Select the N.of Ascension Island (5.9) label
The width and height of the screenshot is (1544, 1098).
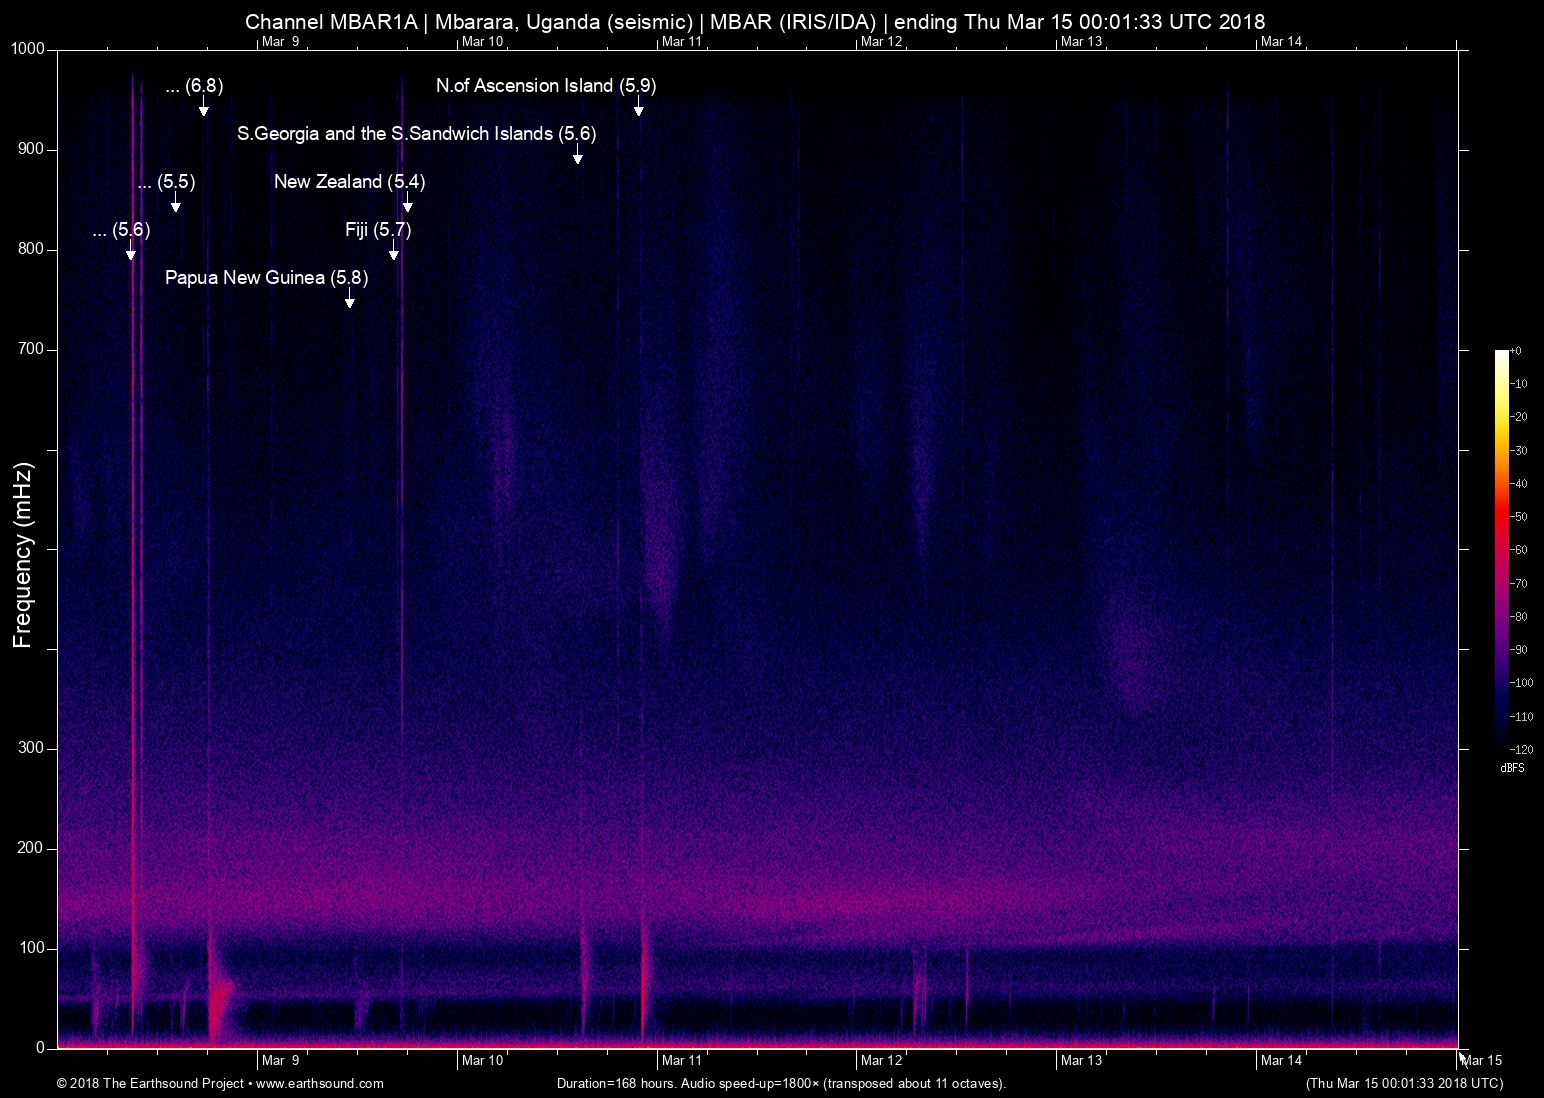(x=546, y=86)
